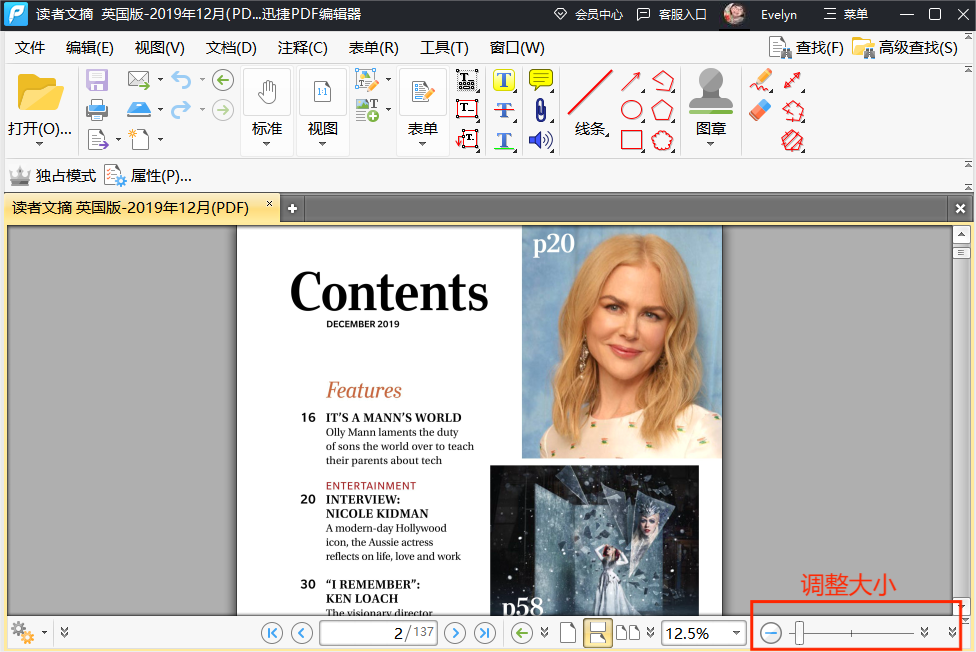
Task: Click the 查找(F) find button
Action: [x=806, y=47]
